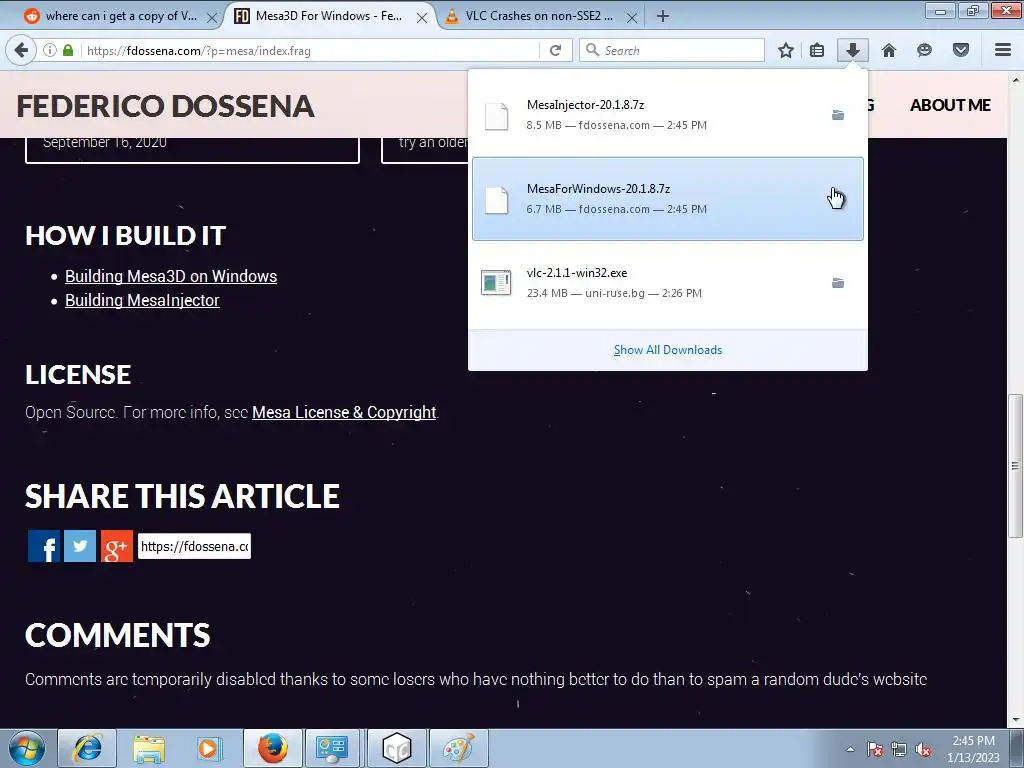
Task: Reload the page with the refresh button
Action: tap(555, 50)
